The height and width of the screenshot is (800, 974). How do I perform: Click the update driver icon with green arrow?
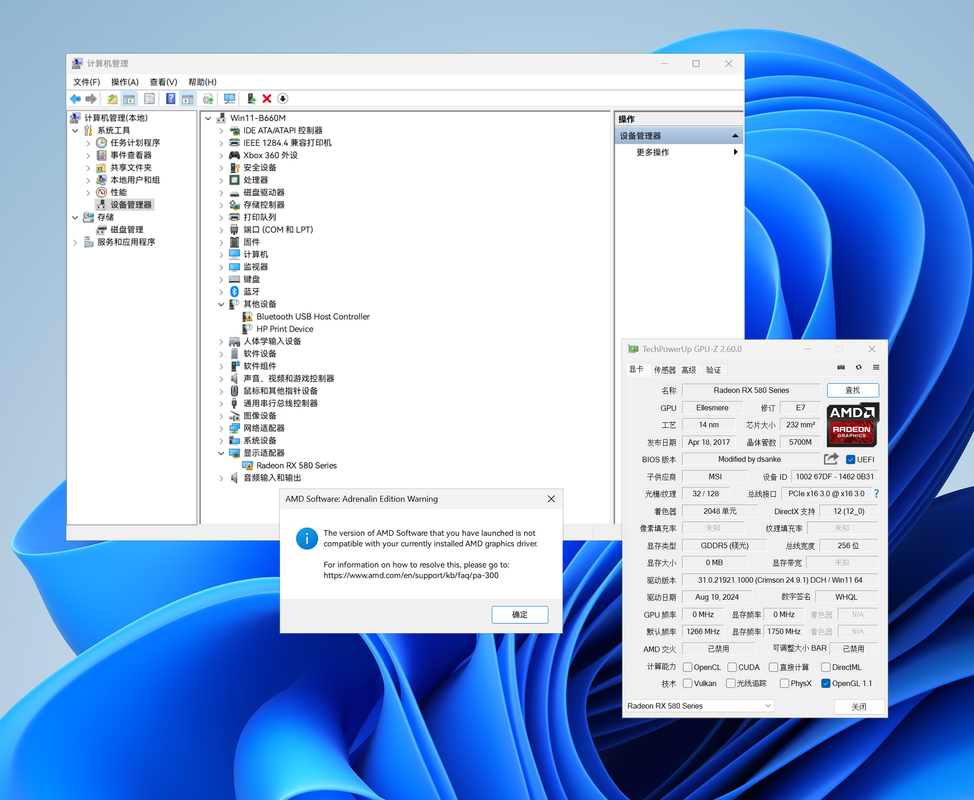coord(251,99)
